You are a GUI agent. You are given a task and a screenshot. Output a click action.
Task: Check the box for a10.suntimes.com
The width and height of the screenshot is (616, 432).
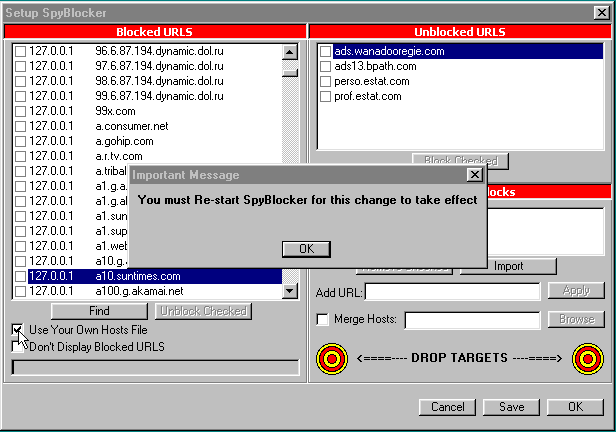coord(20,276)
